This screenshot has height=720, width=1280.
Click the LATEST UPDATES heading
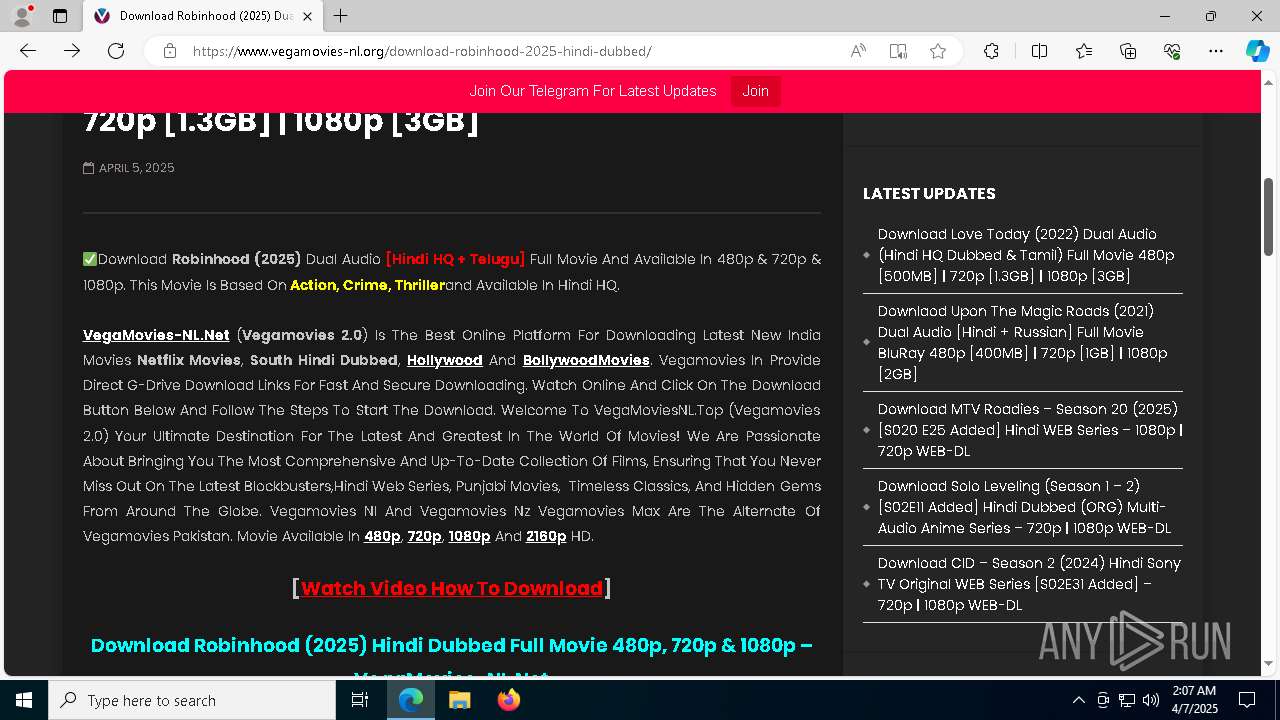tap(929, 194)
